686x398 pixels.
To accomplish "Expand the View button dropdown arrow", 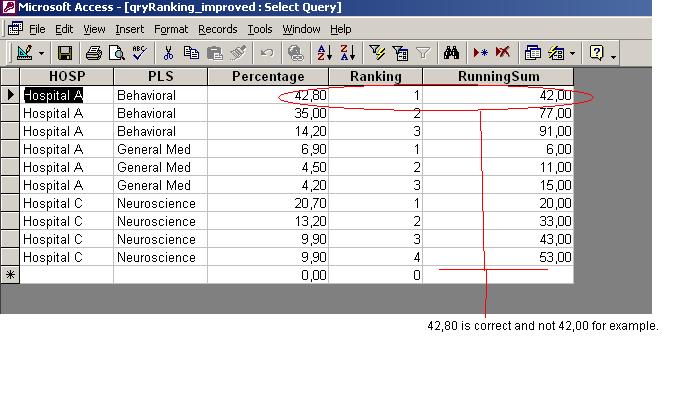I will click(x=42, y=54).
